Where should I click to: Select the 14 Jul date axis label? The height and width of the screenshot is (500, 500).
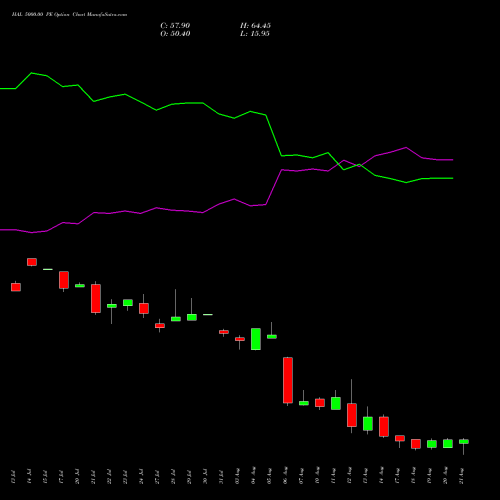coord(29,476)
